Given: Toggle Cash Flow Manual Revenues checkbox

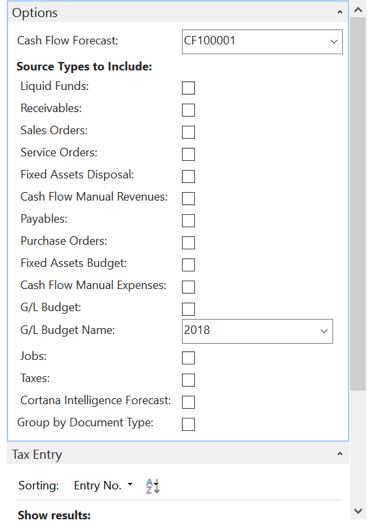Looking at the screenshot, I should coord(188,199).
